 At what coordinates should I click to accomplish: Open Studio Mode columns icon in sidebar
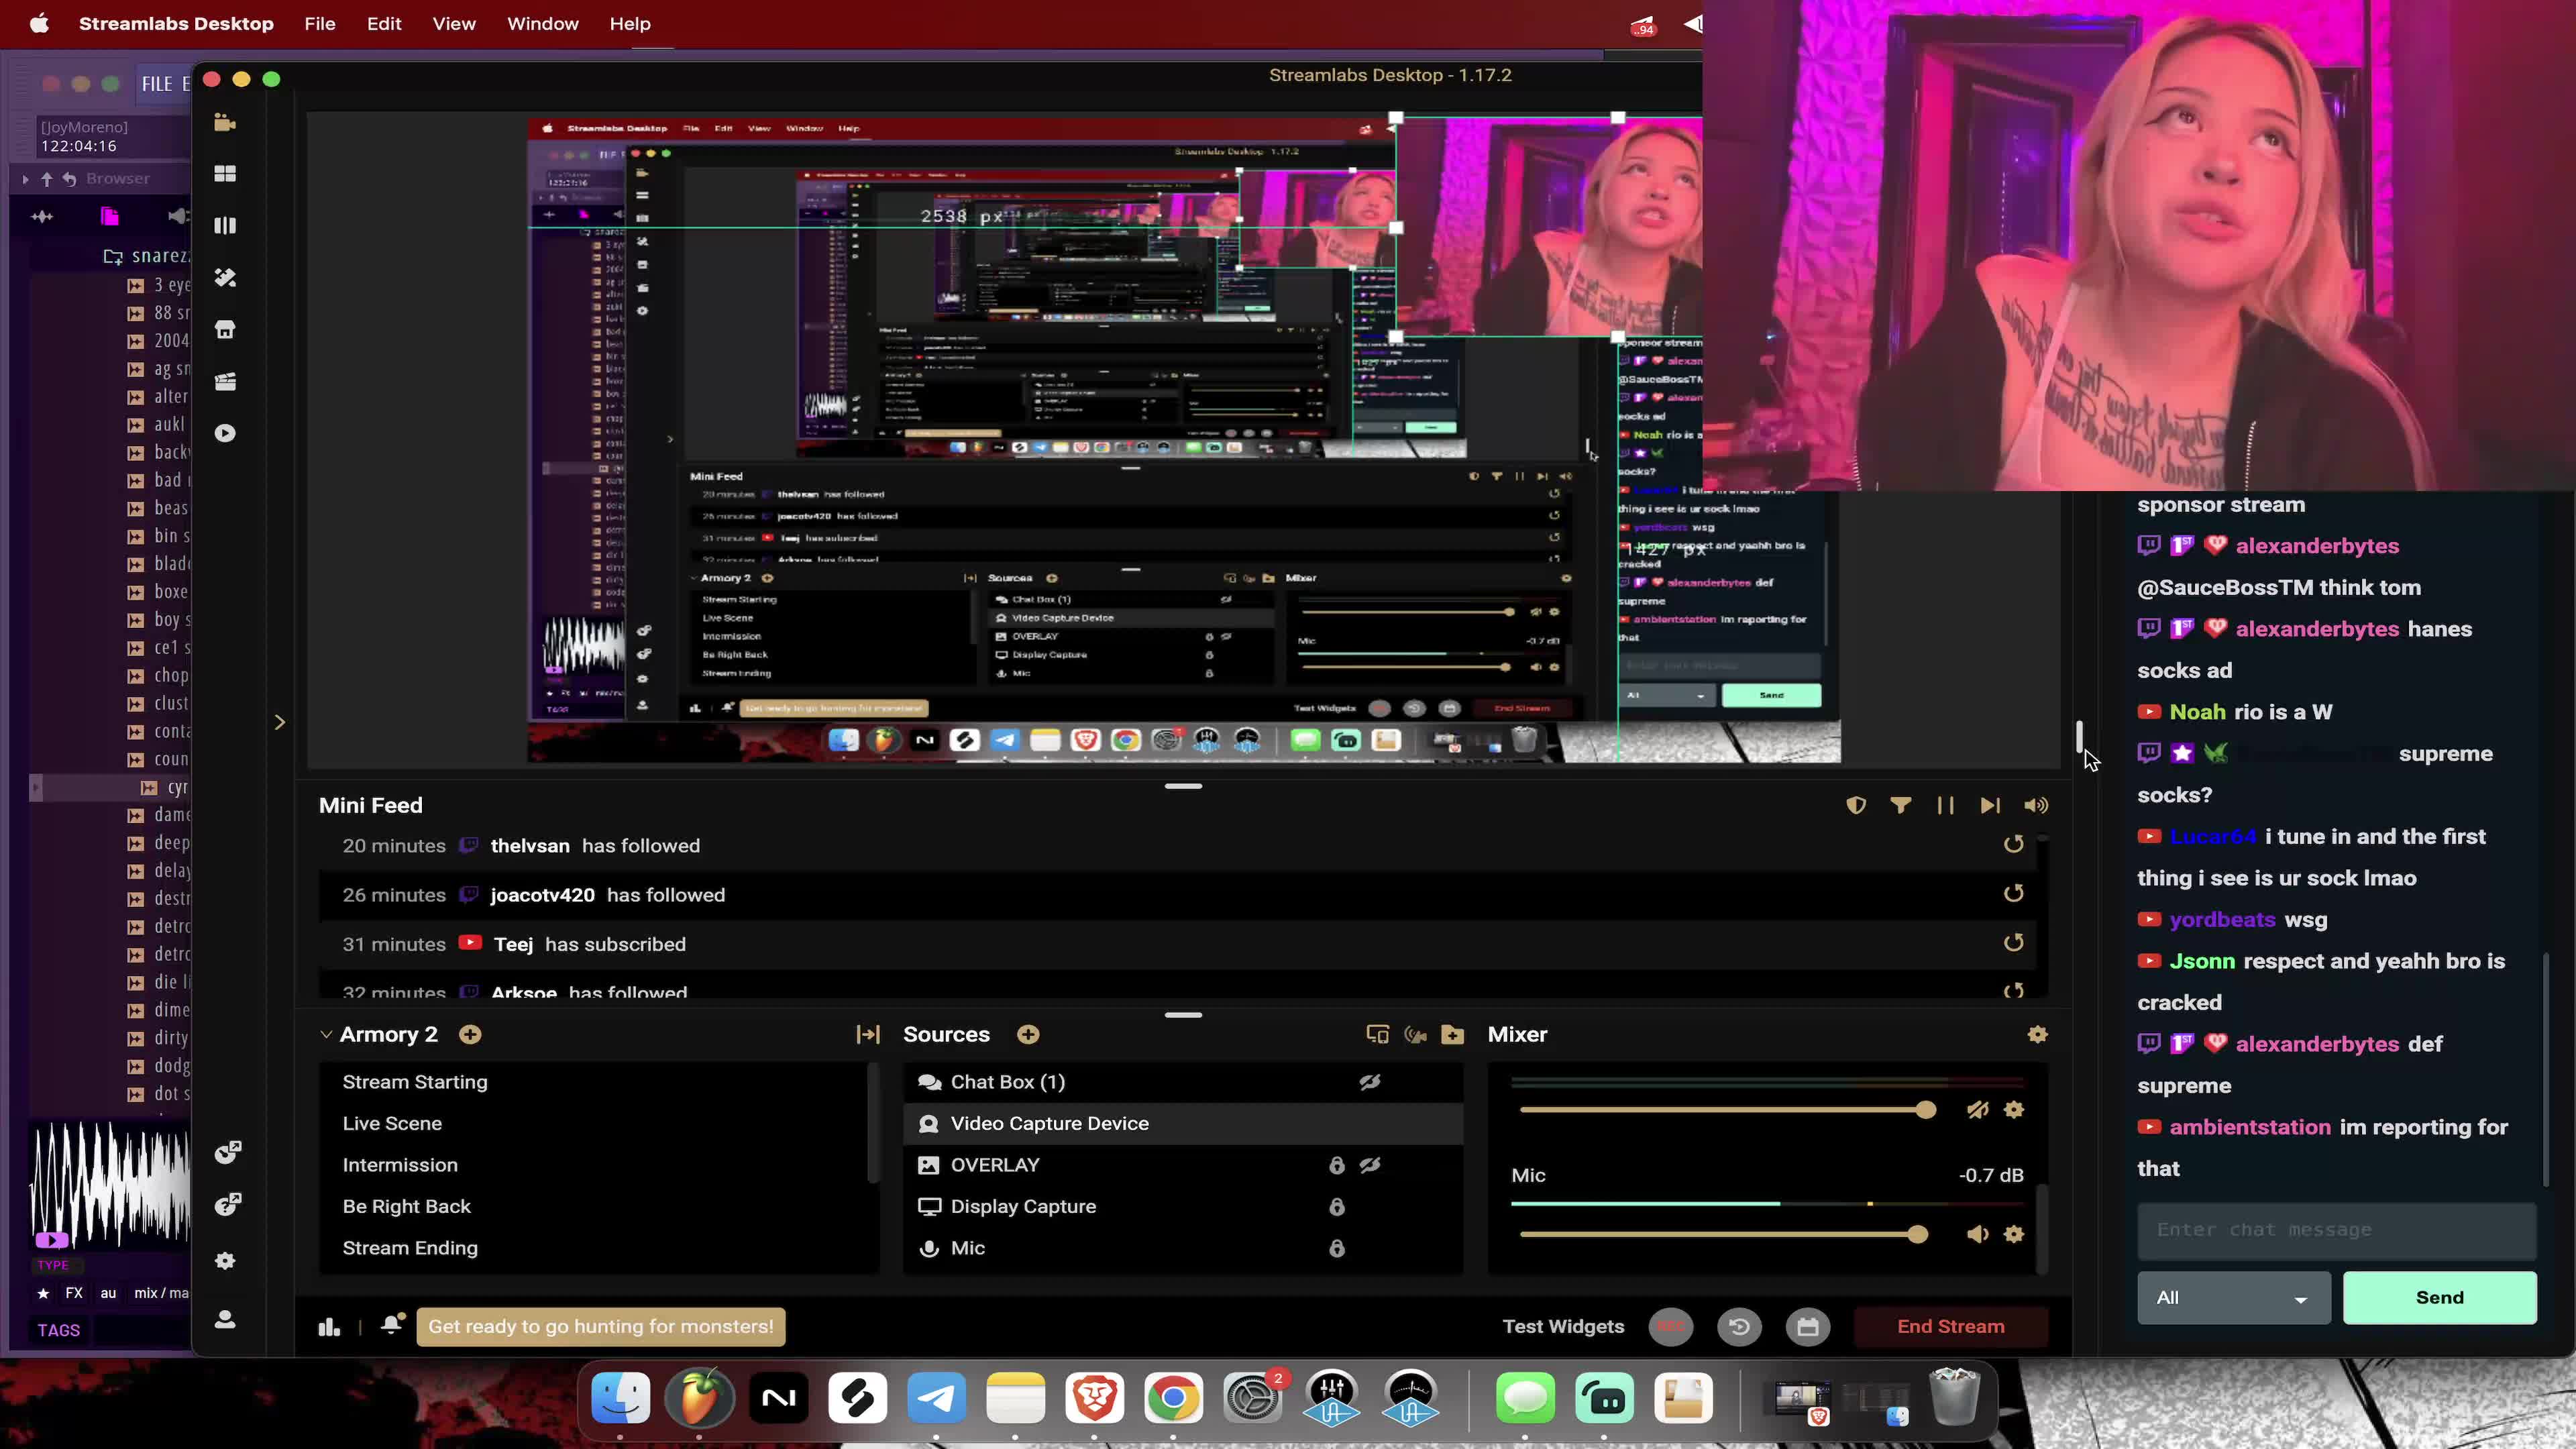click(225, 226)
